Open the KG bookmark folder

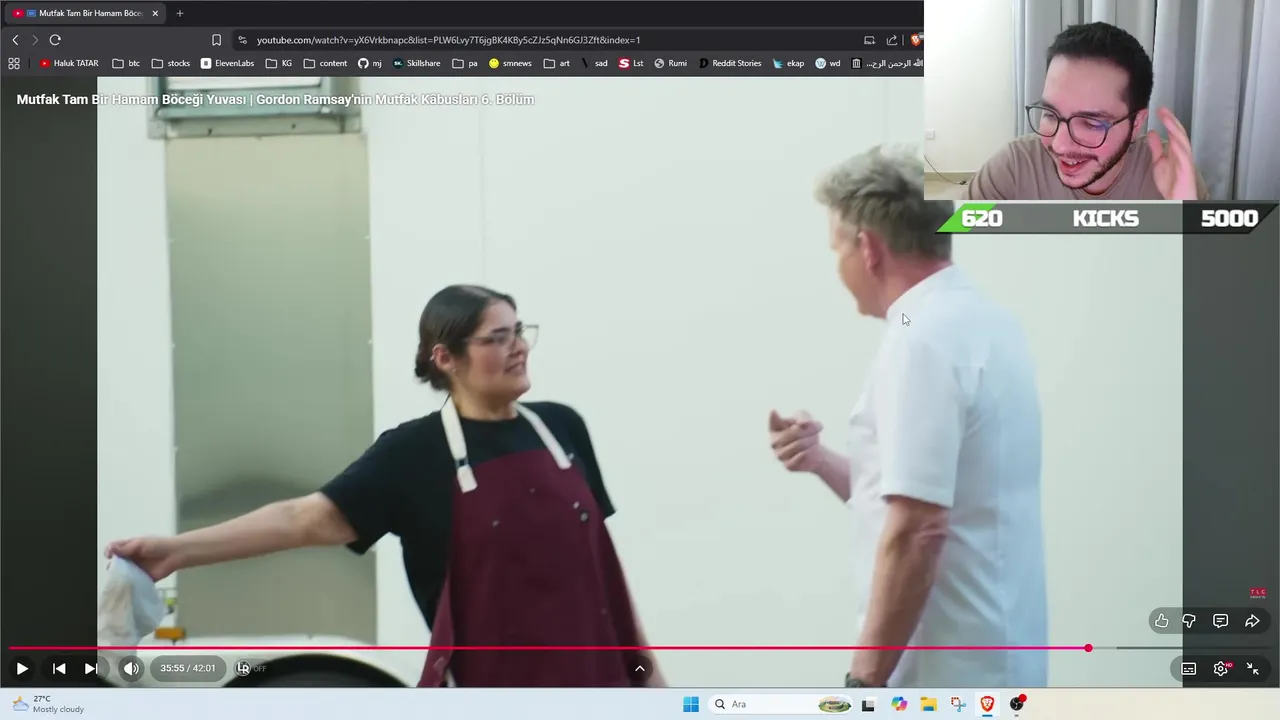(x=279, y=63)
